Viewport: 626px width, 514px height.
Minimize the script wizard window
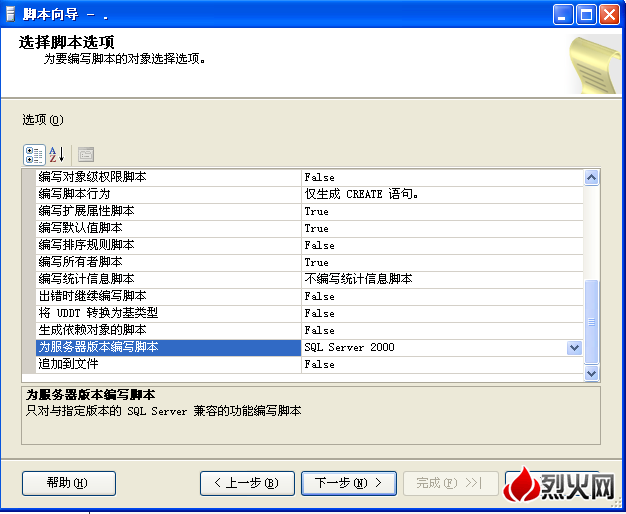point(563,15)
